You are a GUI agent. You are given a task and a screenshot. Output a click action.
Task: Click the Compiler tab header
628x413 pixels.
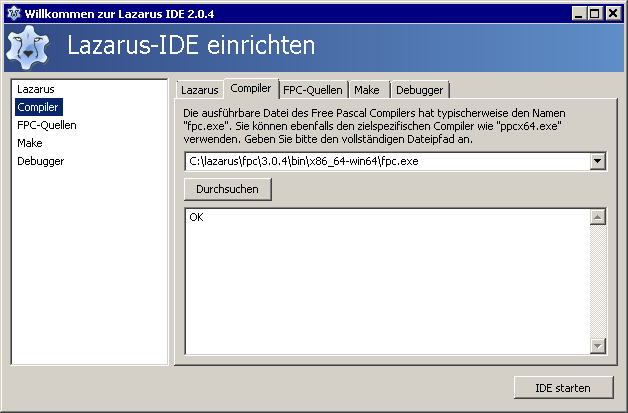[250, 89]
